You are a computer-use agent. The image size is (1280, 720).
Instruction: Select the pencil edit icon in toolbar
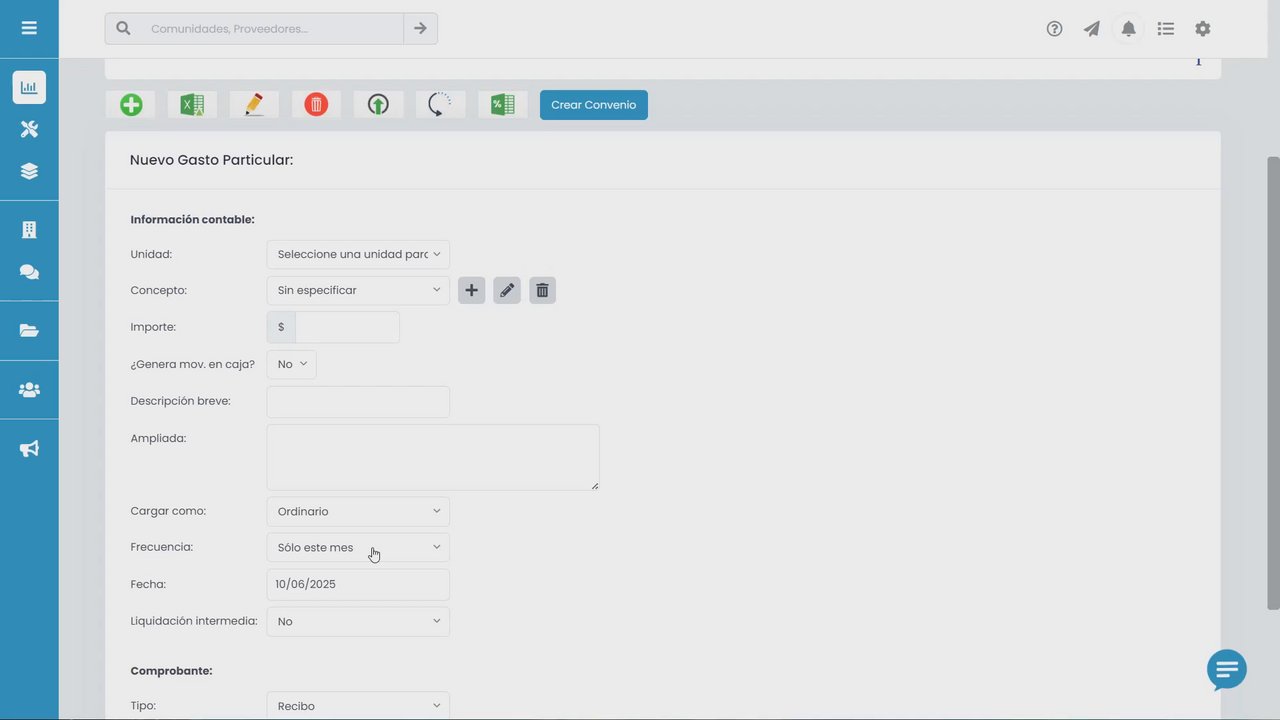[254, 105]
